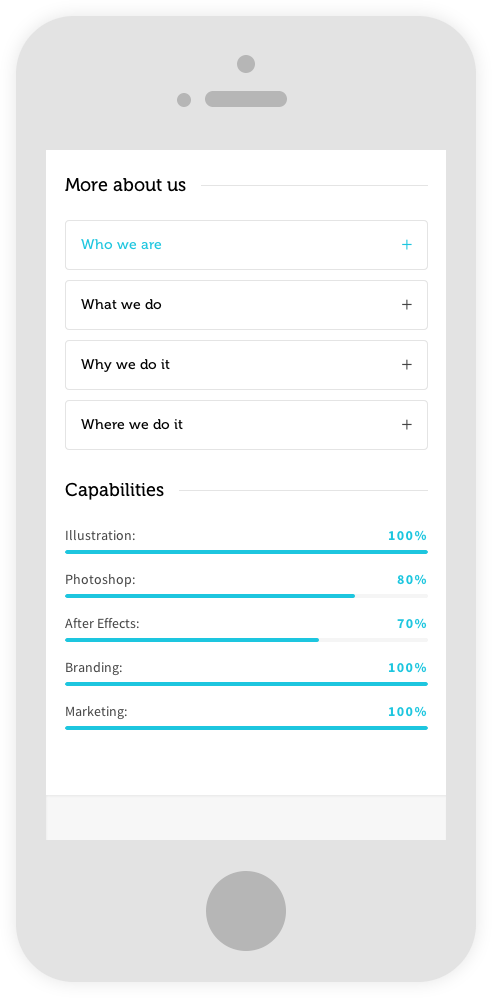Click the More about us heading
The height and width of the screenshot is (998, 492).
(125, 185)
